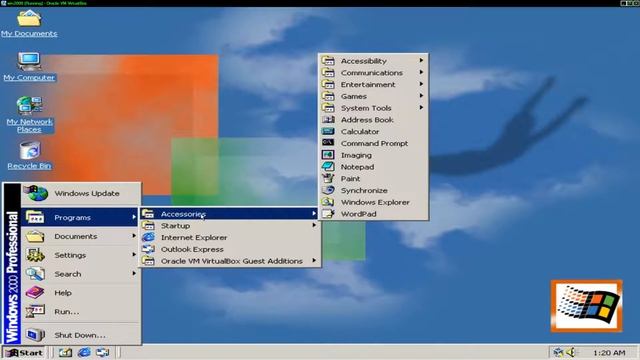Screen dimensions: 640x360
Task: Click the Show Desktop quick launch icon
Action: click(65, 352)
